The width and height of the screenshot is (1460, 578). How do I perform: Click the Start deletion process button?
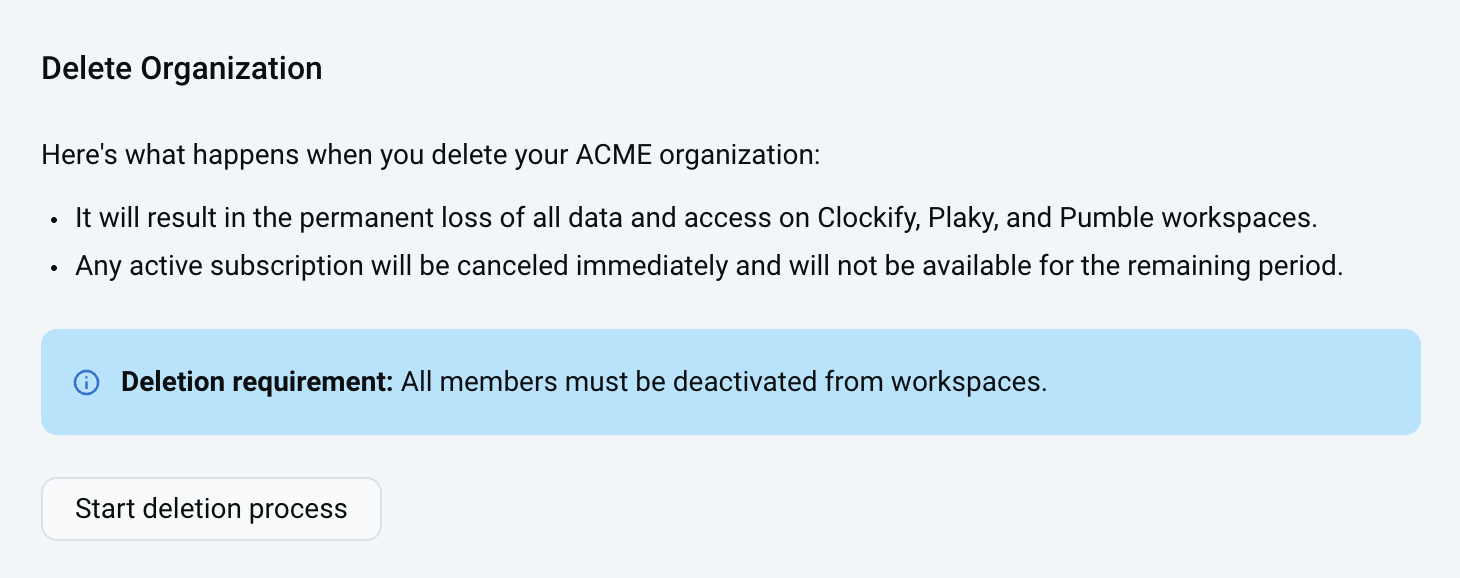[x=211, y=509]
